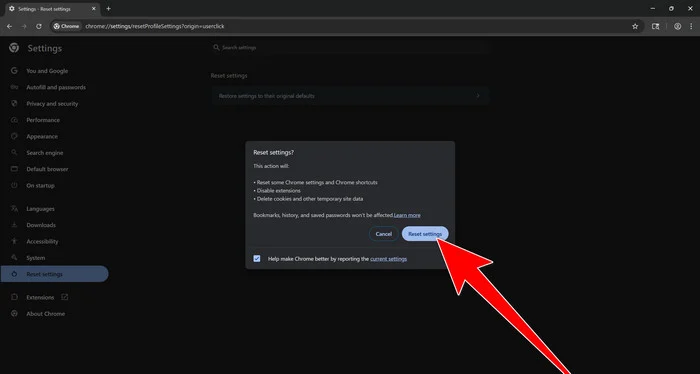Open Downloads settings section
Screen dimensions: 700x374
point(41,225)
